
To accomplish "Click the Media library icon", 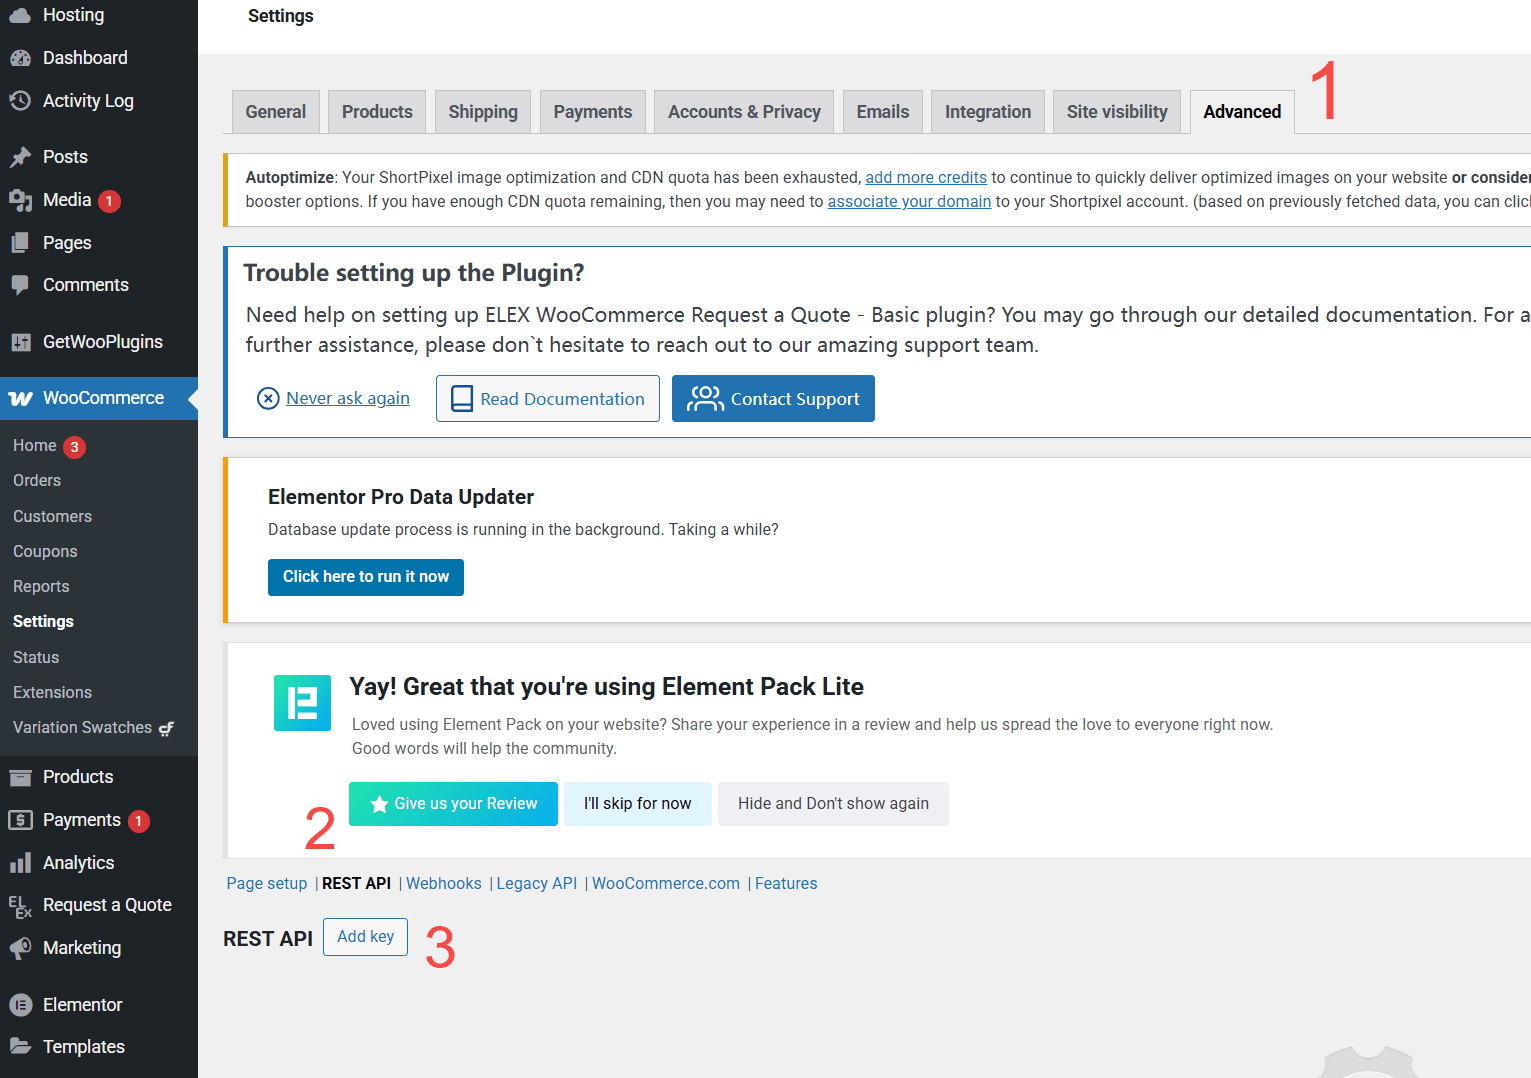I will tap(20, 200).
